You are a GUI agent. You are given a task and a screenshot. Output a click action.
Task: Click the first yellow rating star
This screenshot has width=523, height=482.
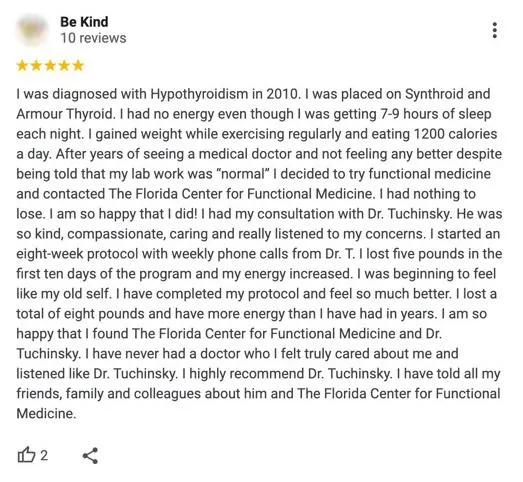click(22, 65)
